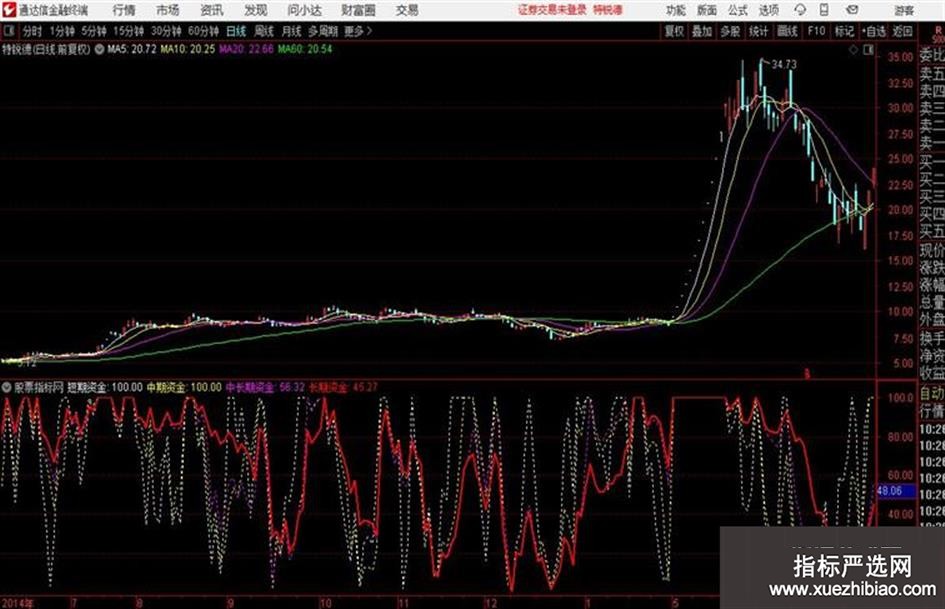This screenshot has width=945, height=609.
Task: Click the 35.00 price axis label
Action: click(900, 57)
